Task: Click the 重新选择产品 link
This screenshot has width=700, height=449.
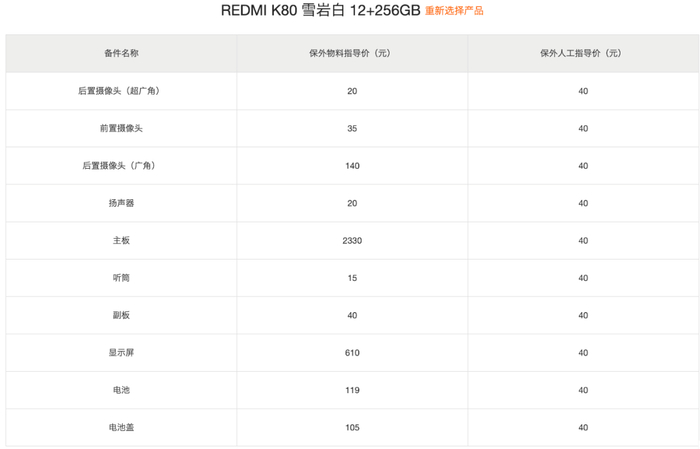Action: pos(454,11)
